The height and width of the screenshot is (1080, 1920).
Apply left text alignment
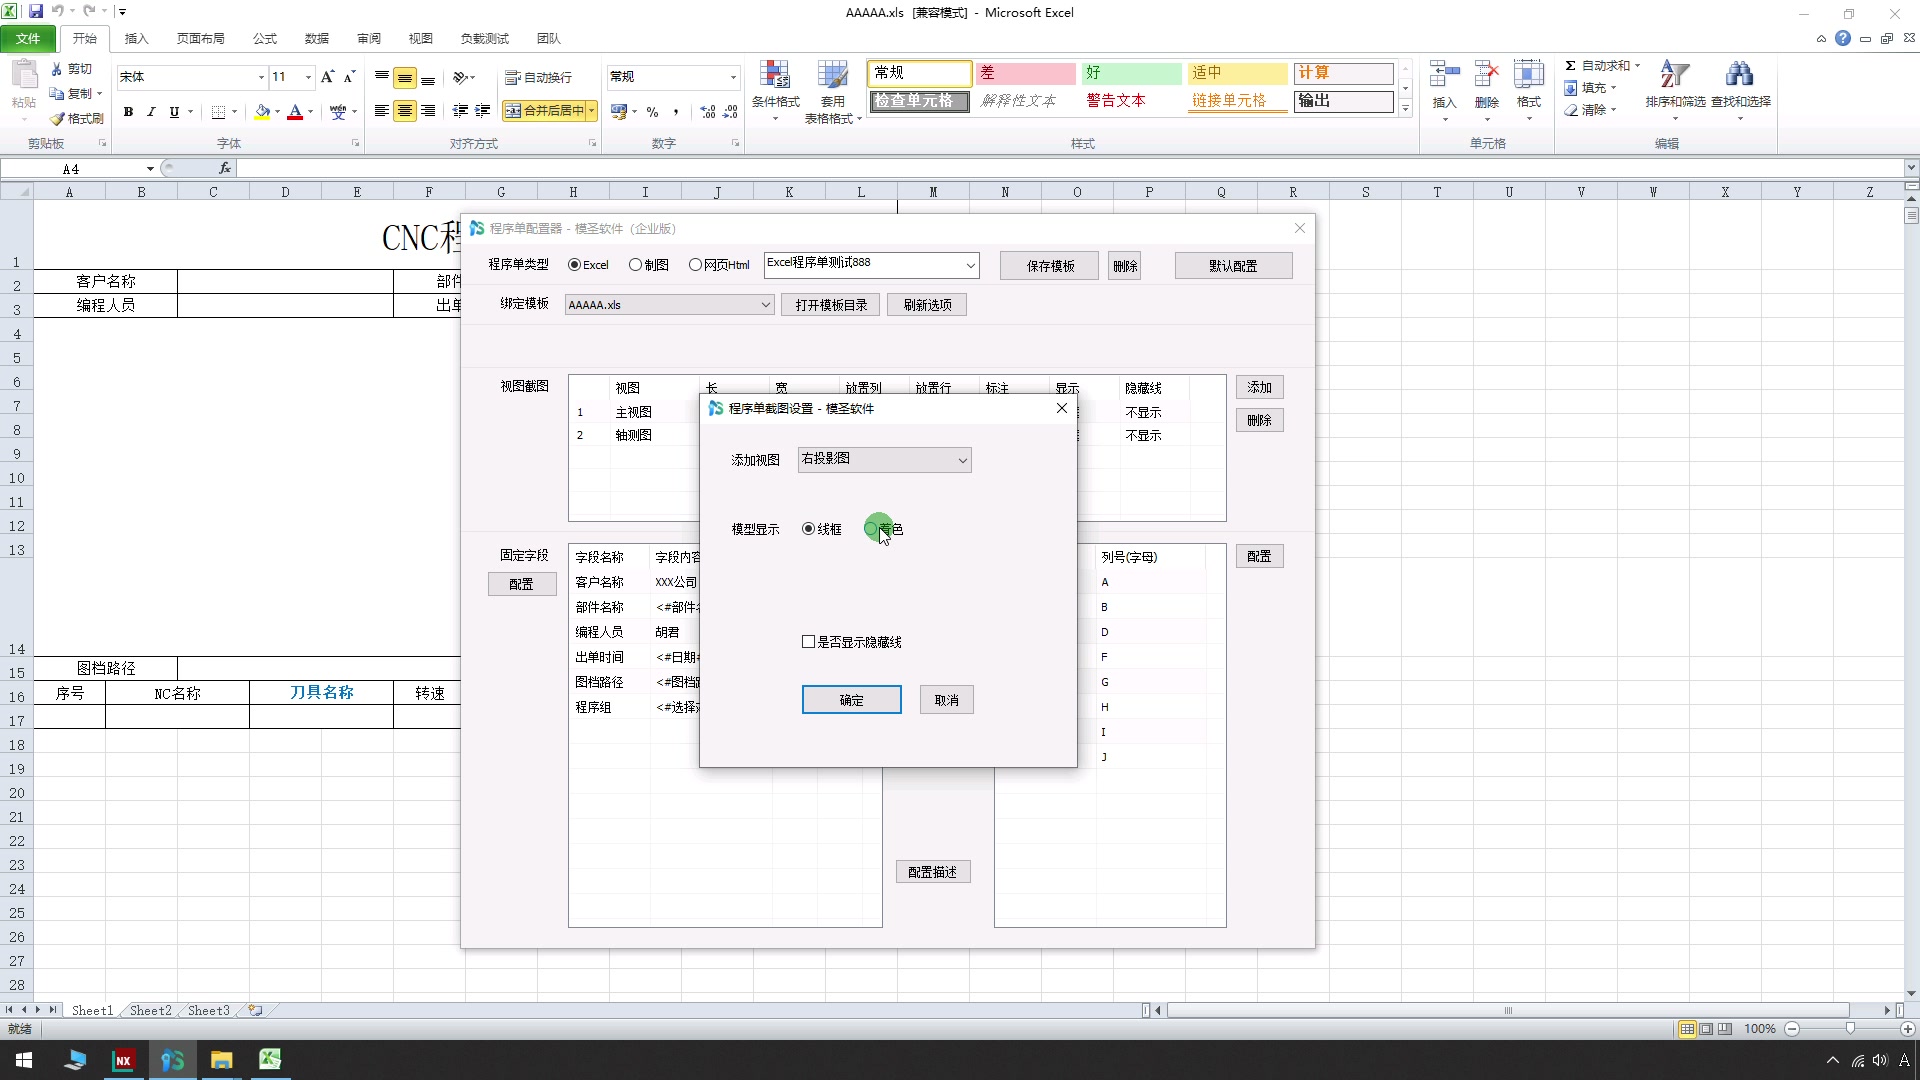coord(382,111)
